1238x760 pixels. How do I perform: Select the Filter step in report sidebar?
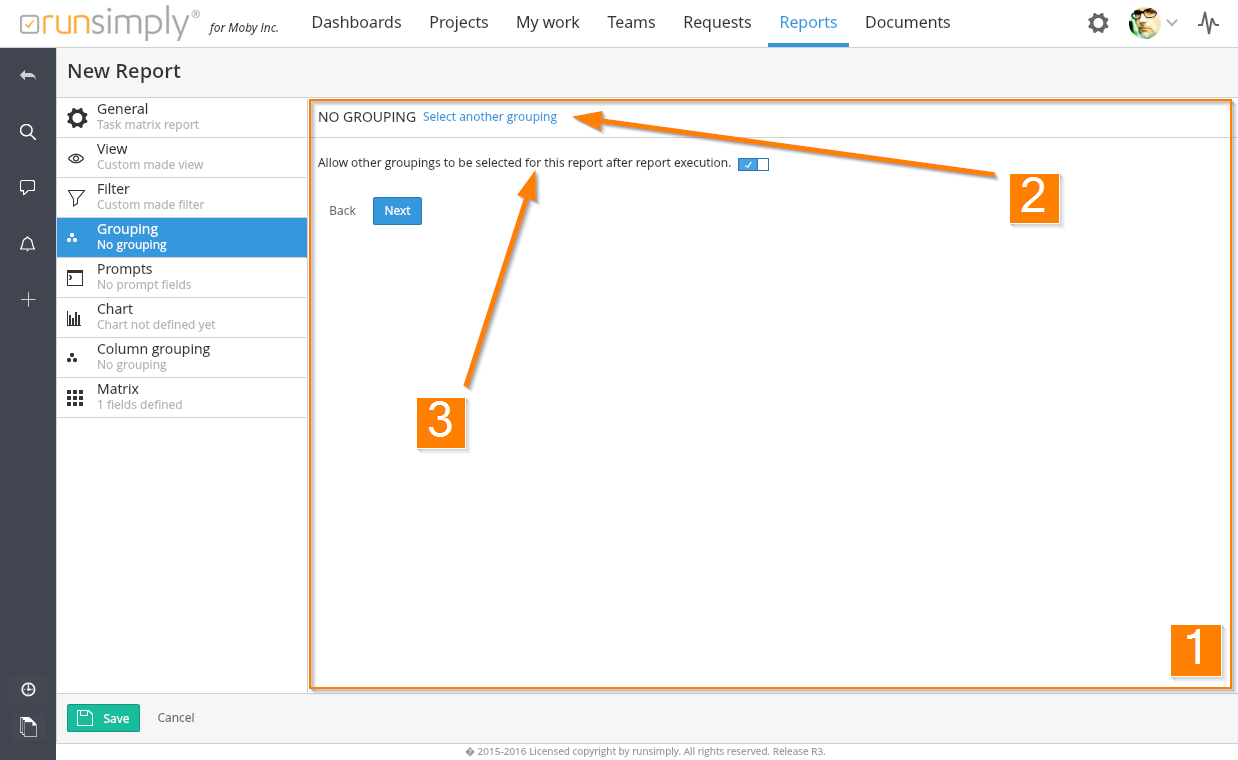pos(181,197)
